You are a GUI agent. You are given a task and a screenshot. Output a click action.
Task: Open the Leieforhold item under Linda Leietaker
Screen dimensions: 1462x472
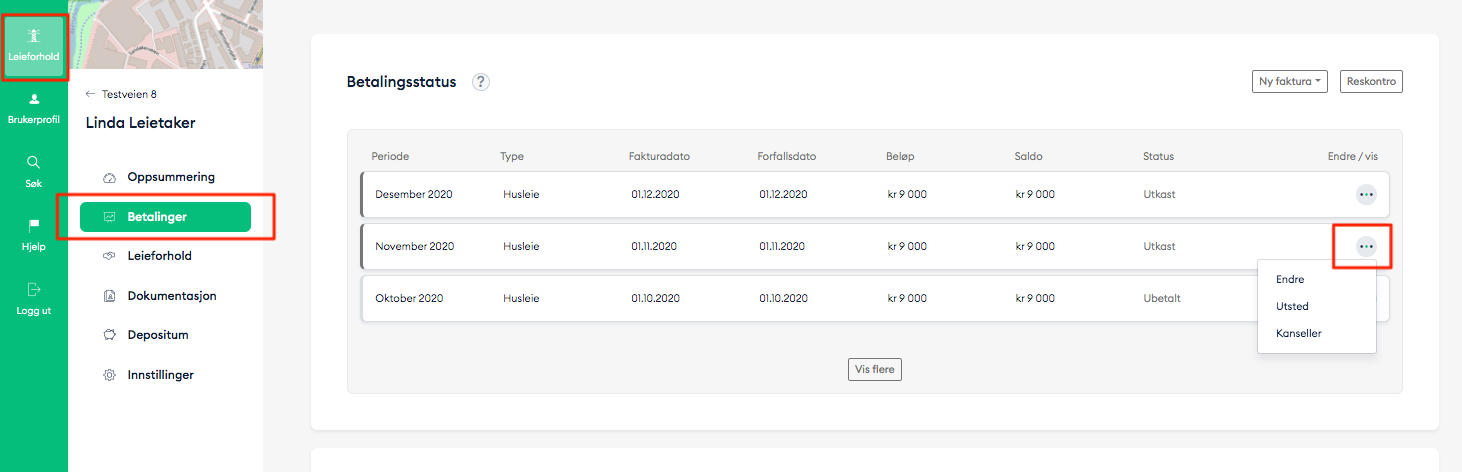pos(159,256)
